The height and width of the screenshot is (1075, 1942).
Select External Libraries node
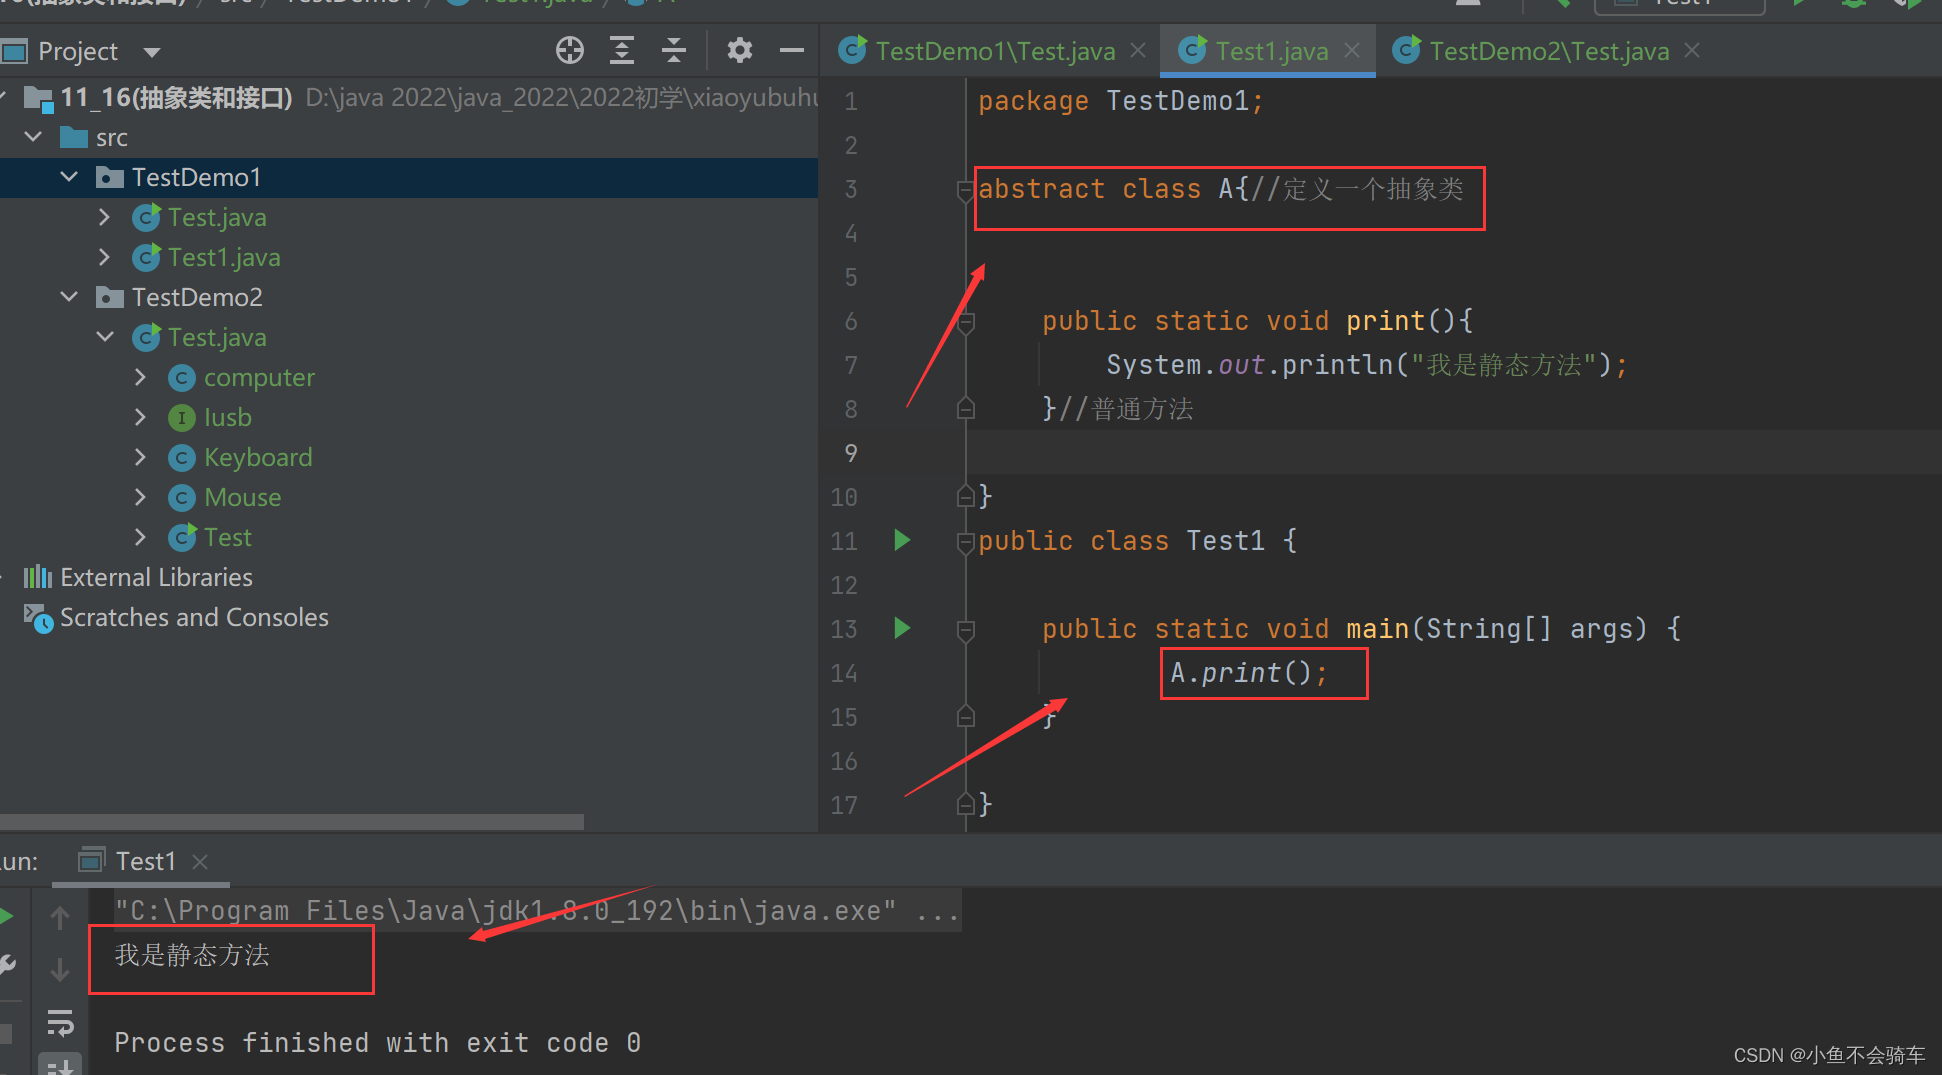[x=138, y=577]
